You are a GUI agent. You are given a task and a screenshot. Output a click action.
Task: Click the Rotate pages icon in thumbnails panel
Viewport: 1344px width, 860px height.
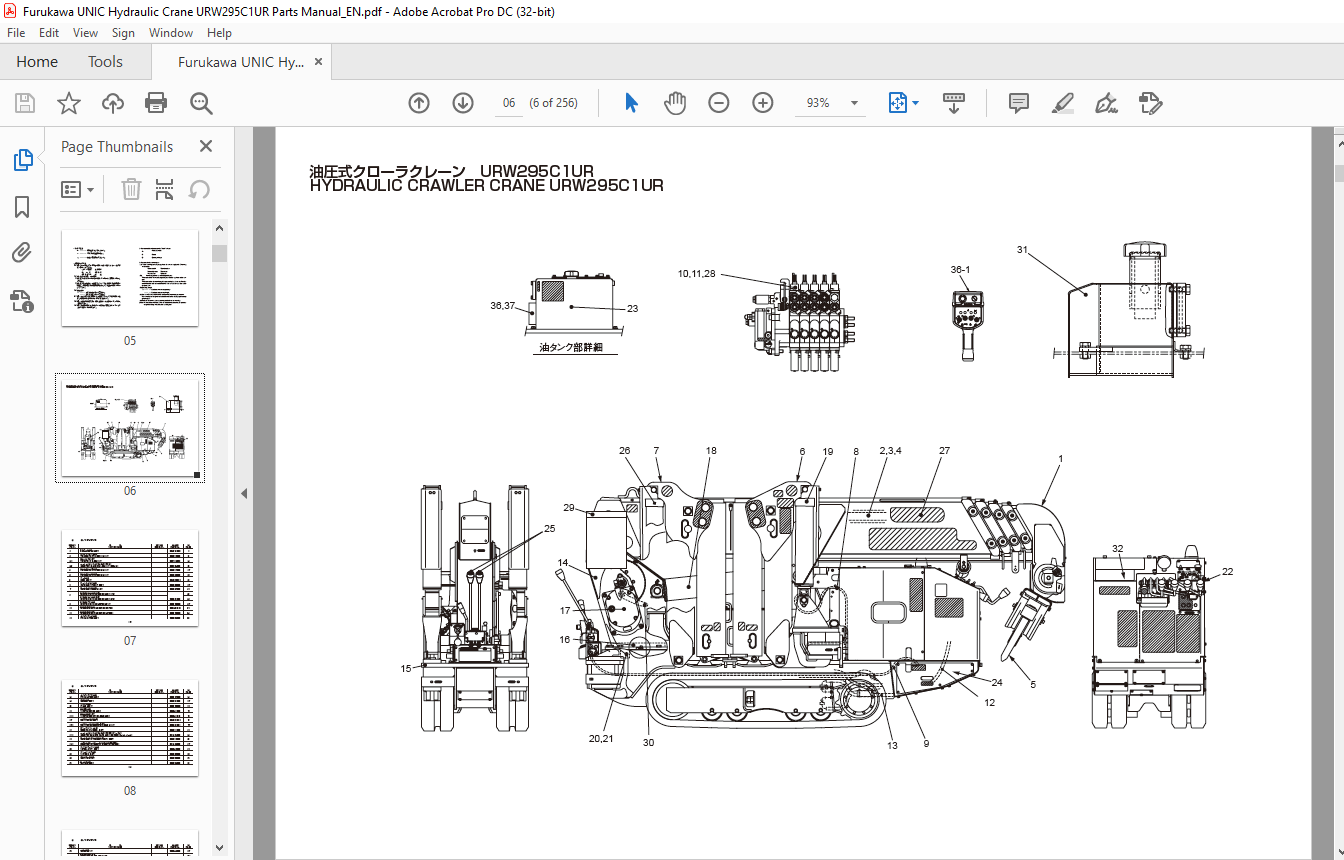[x=199, y=189]
